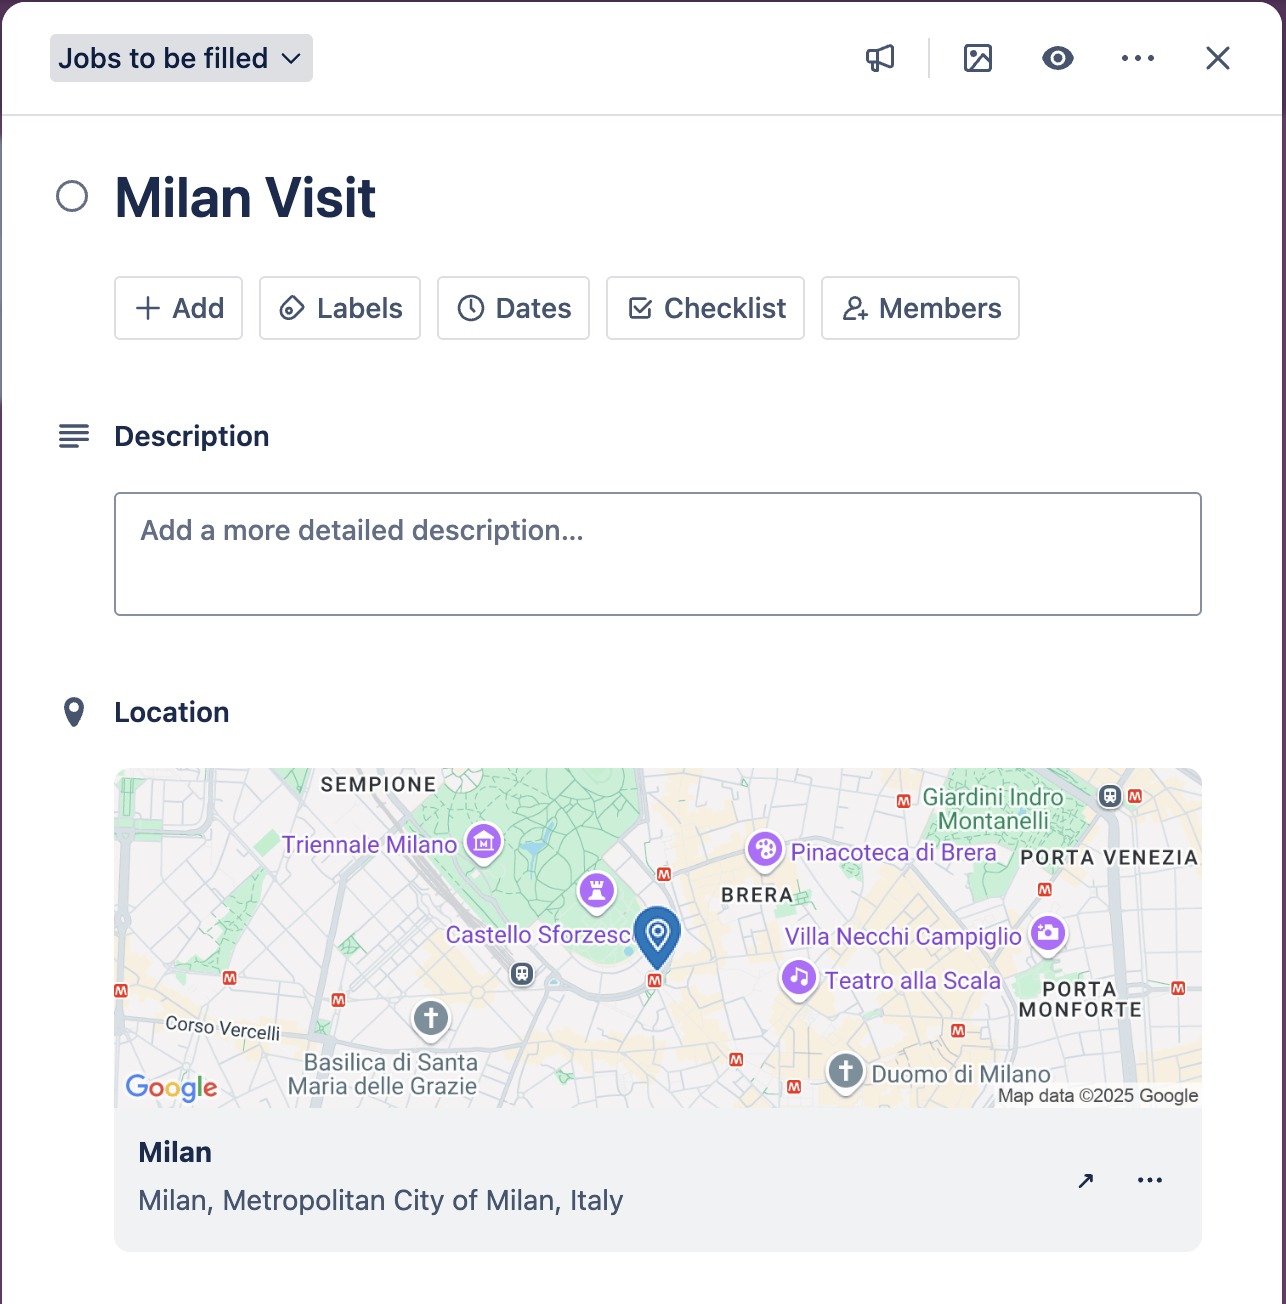
Task: Click the cover image icon
Action: coord(977,58)
